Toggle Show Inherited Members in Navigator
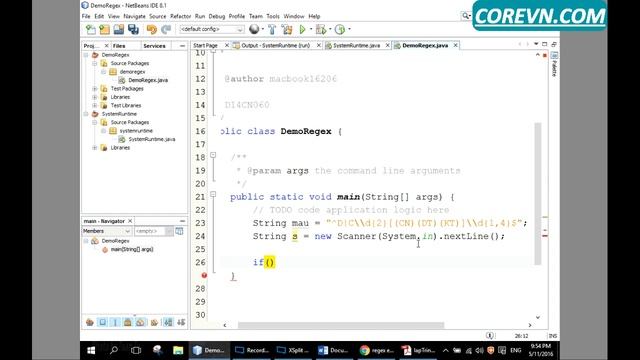 click(x=90, y=322)
